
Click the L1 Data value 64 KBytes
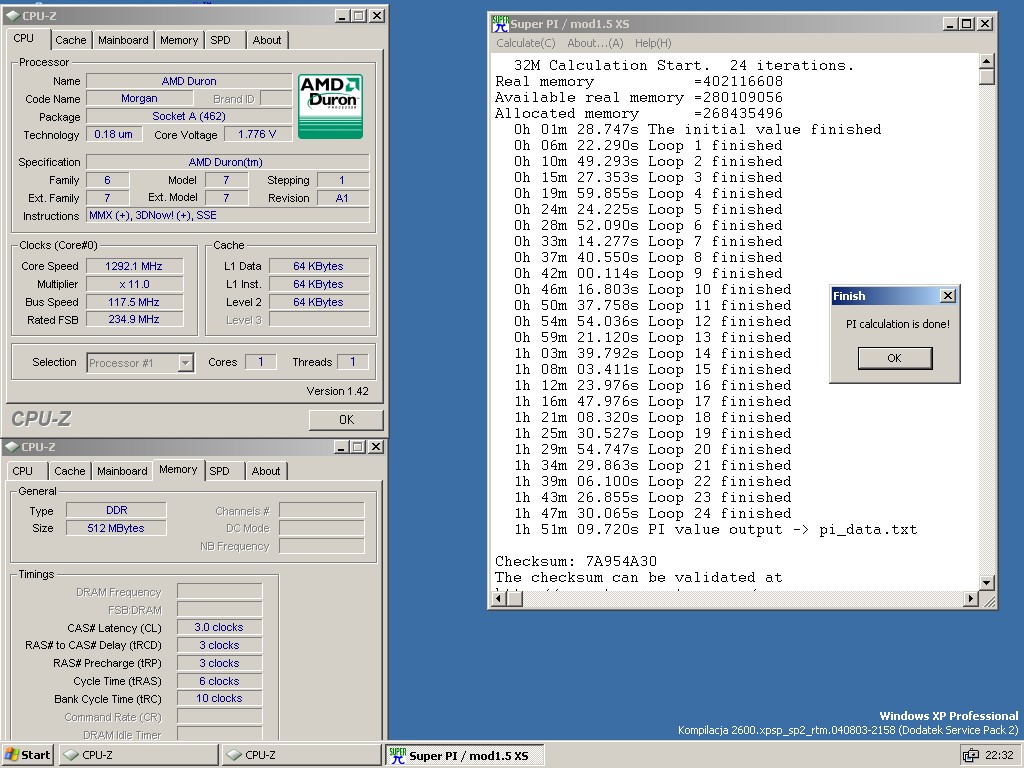coord(319,266)
